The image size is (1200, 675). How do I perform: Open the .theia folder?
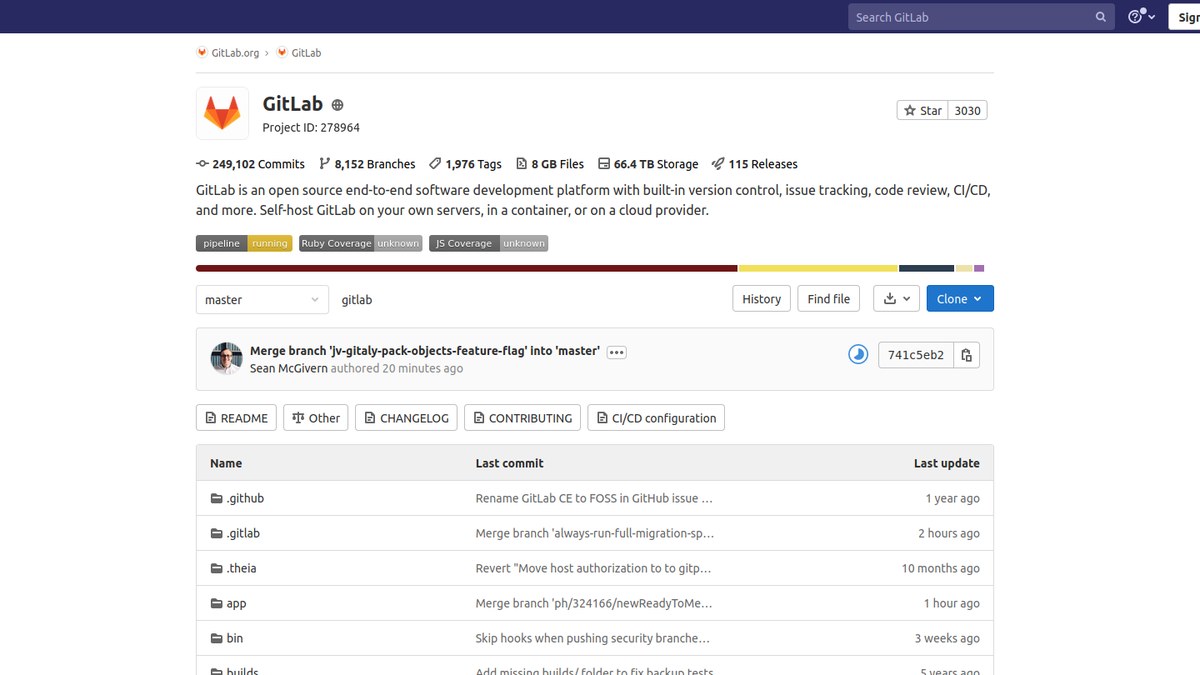pos(241,568)
